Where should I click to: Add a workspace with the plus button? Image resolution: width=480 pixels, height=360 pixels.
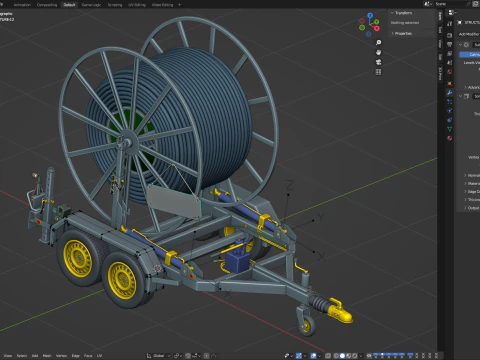[x=180, y=5]
